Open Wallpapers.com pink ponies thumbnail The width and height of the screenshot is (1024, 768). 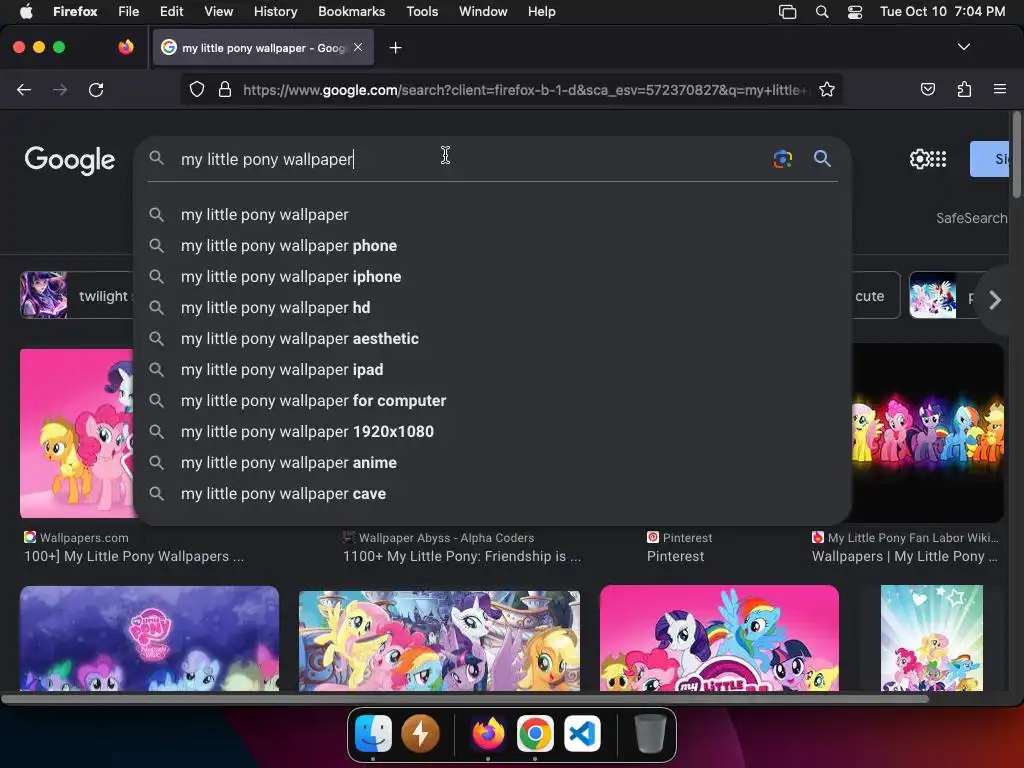[77, 433]
